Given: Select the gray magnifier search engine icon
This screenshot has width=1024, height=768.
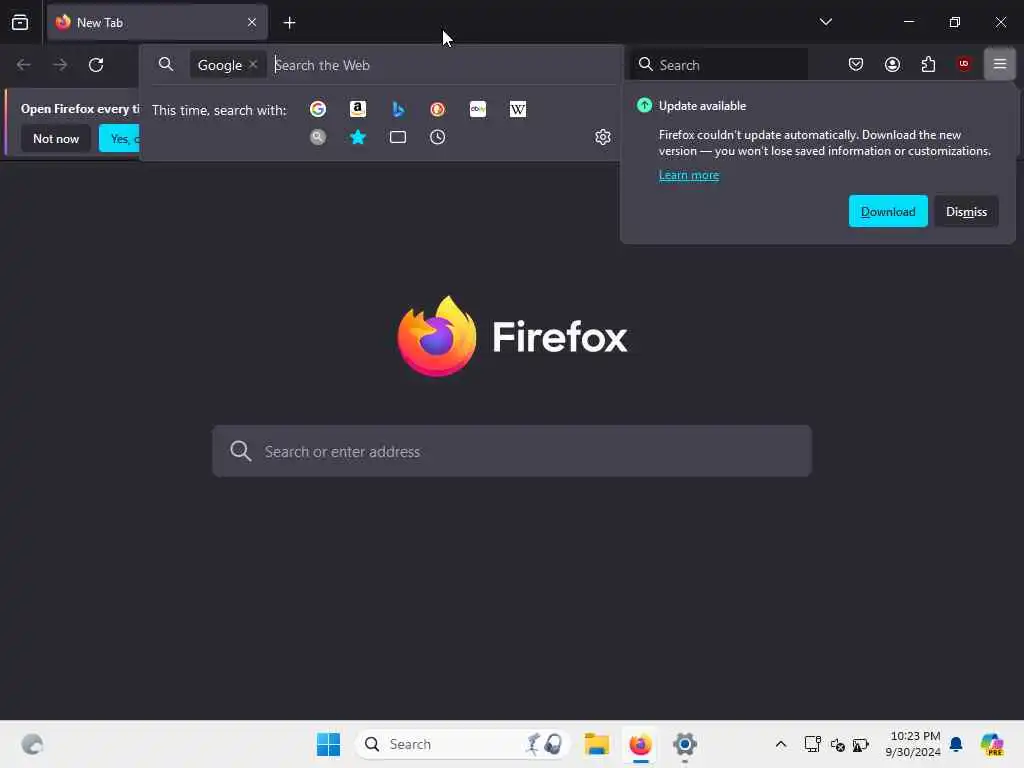Looking at the screenshot, I should pyautogui.click(x=318, y=137).
